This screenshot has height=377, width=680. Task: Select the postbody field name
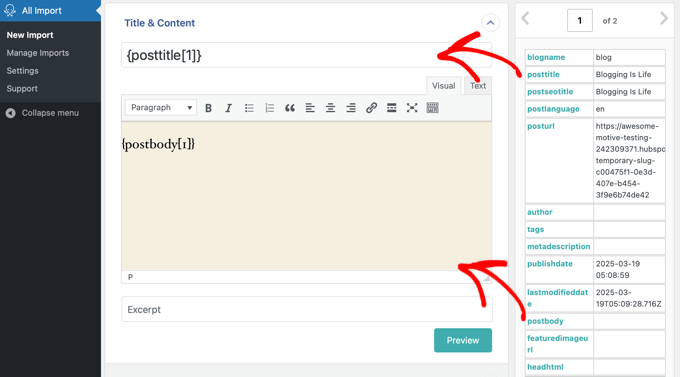tap(546, 321)
